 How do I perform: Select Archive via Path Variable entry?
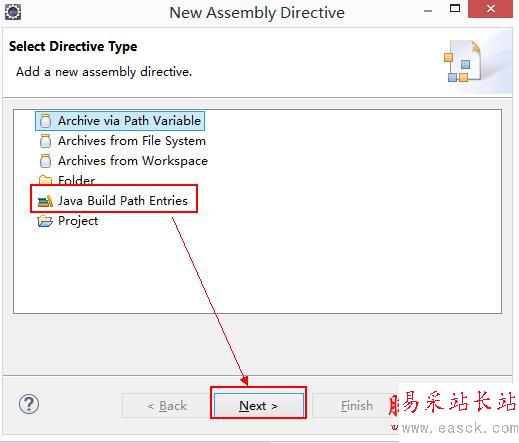click(120, 121)
